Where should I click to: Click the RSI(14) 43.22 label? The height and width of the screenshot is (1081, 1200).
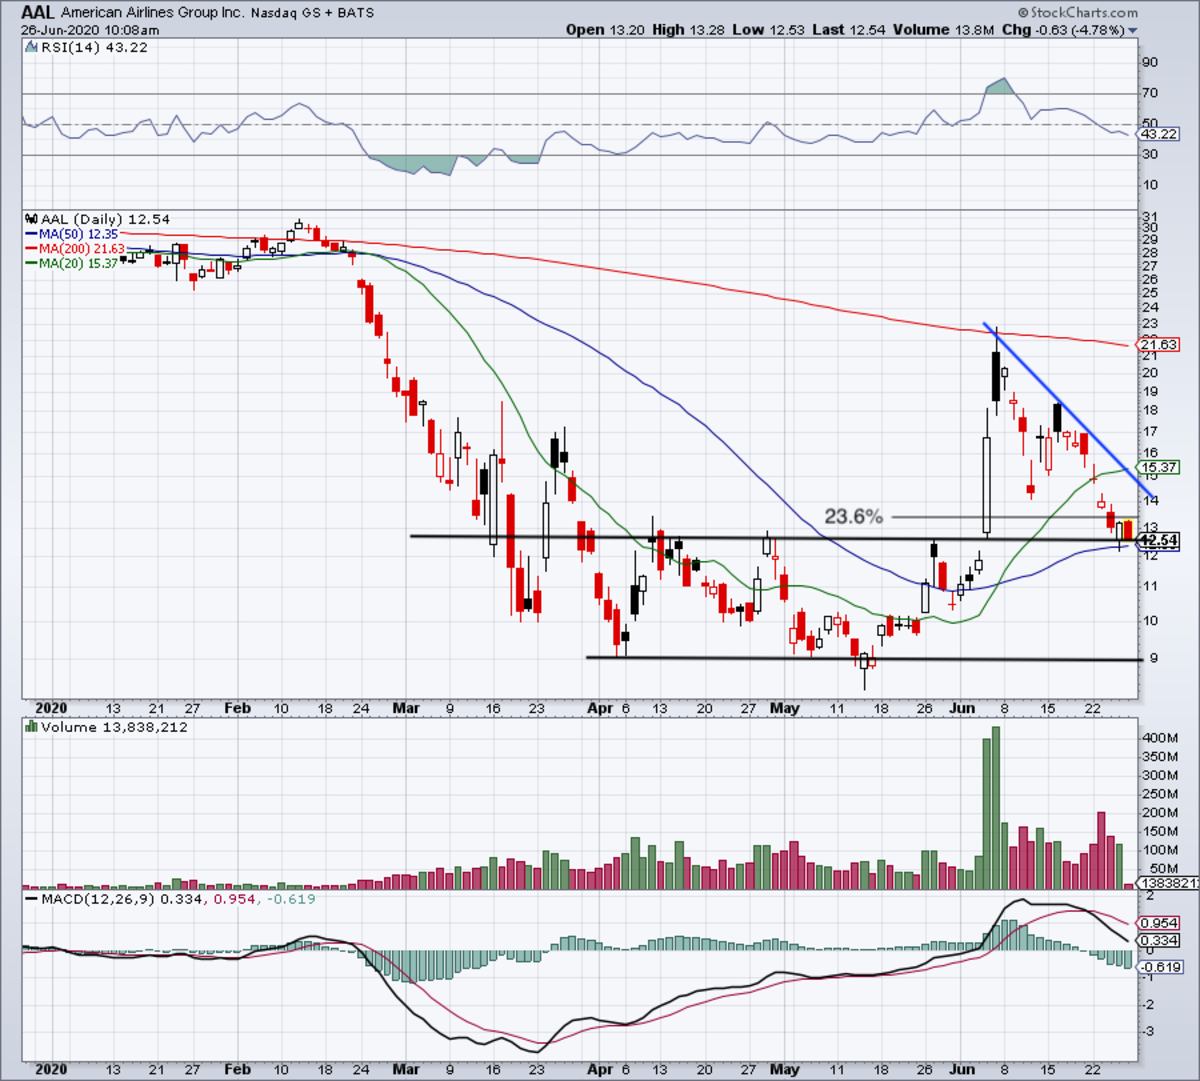tap(94, 47)
